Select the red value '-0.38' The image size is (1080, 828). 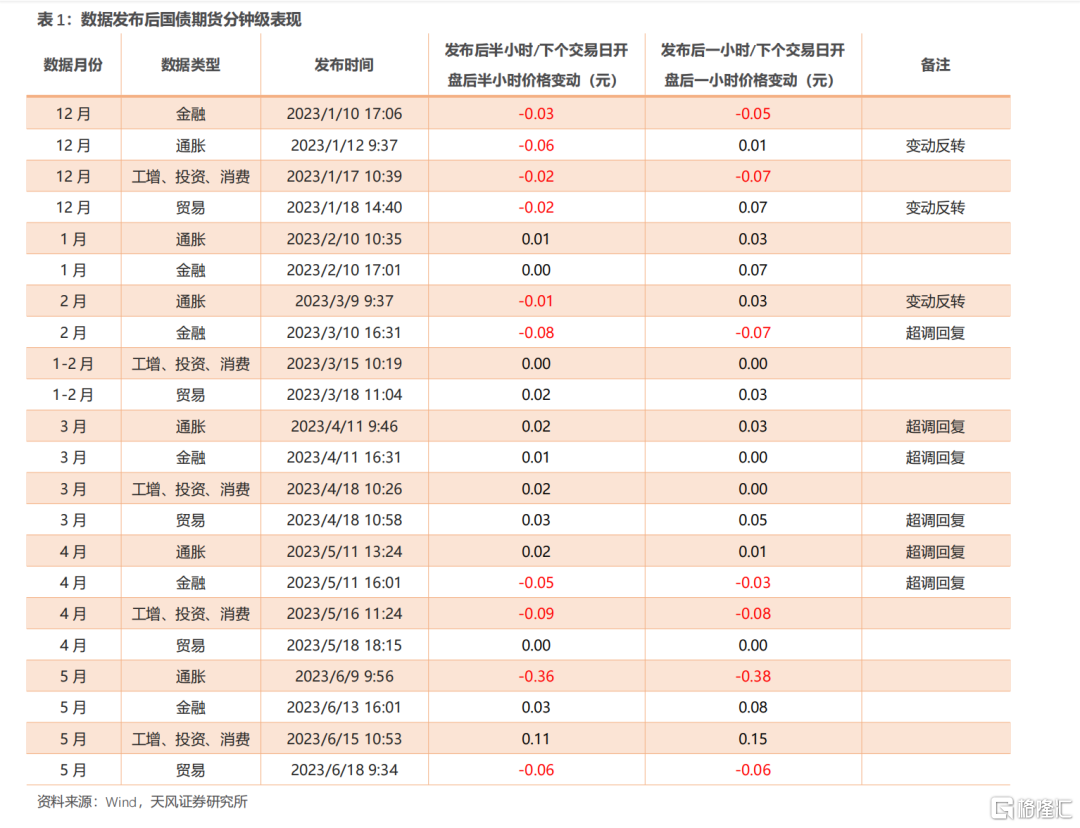point(752,676)
